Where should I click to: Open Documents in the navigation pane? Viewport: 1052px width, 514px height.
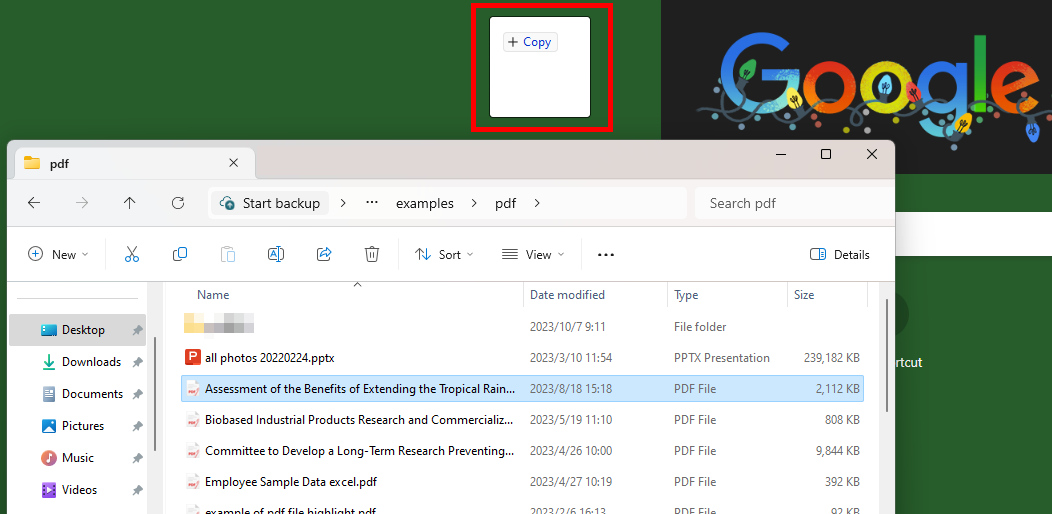tap(77, 394)
